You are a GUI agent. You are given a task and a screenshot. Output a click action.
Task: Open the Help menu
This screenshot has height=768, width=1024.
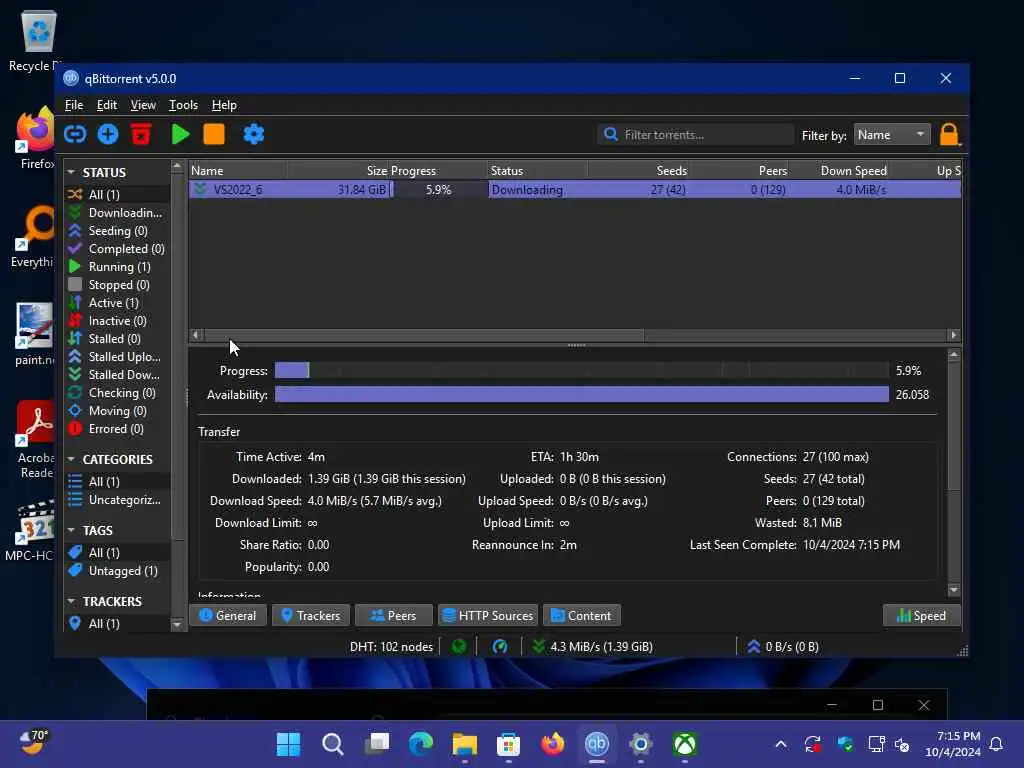[x=224, y=105]
